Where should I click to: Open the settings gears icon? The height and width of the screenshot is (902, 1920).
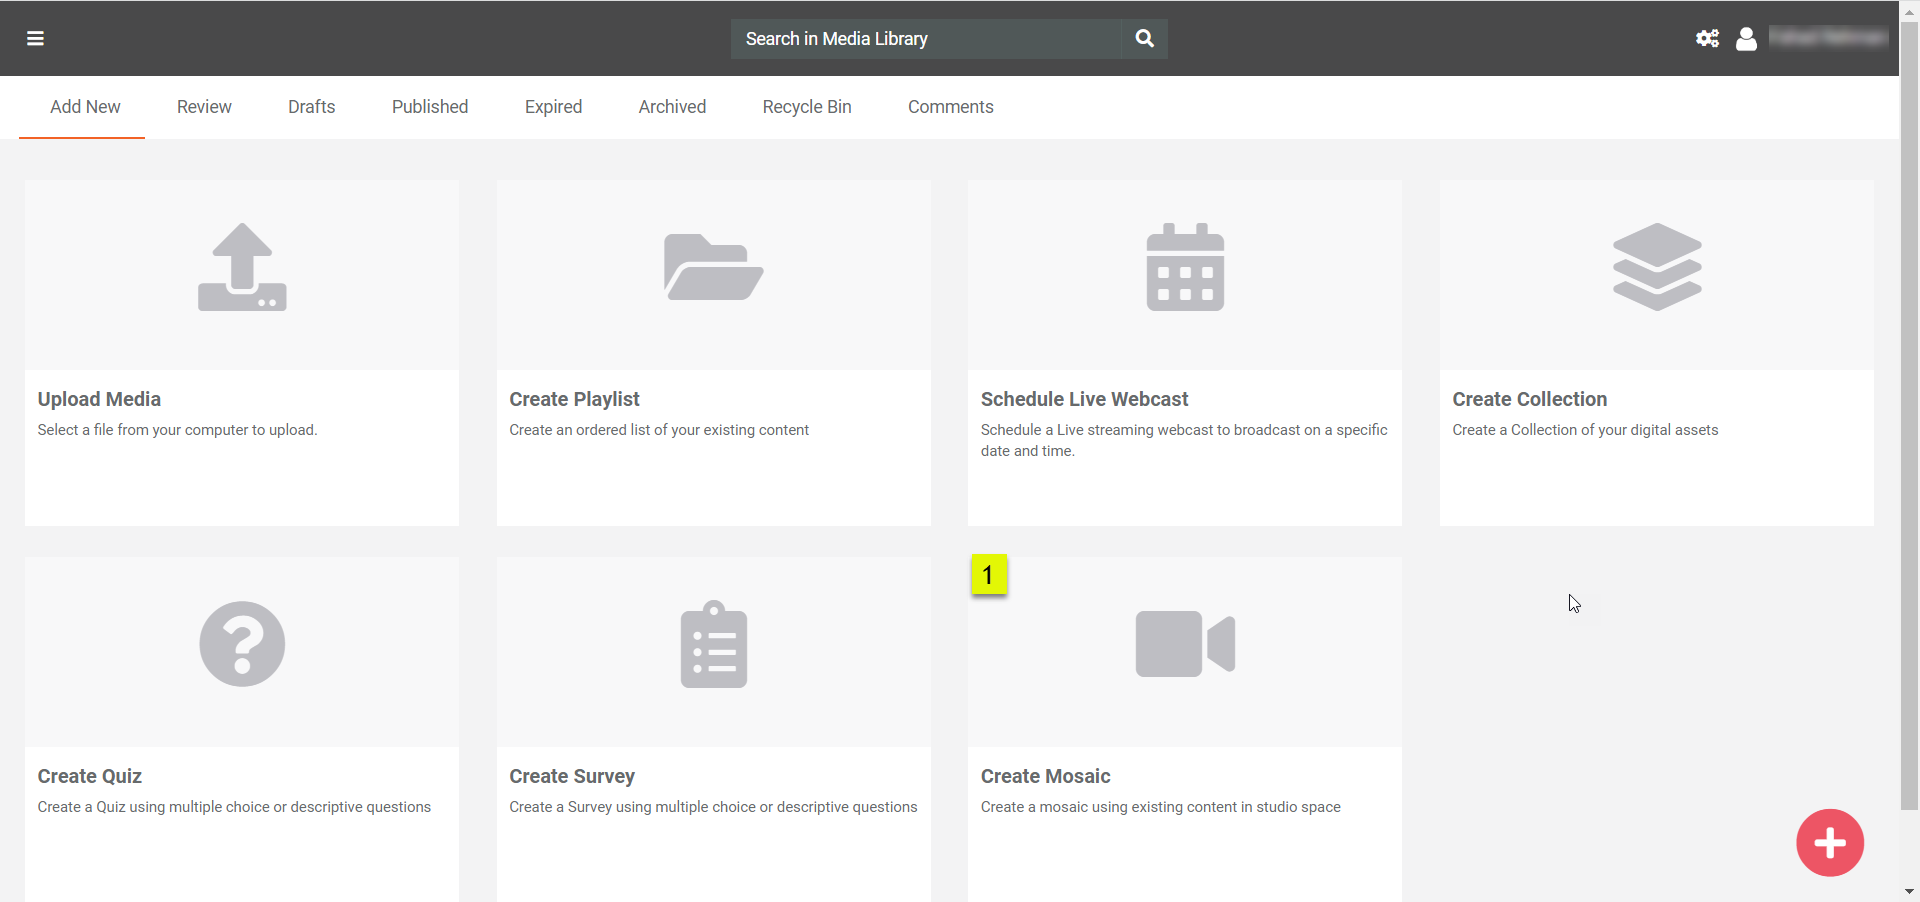1707,39
